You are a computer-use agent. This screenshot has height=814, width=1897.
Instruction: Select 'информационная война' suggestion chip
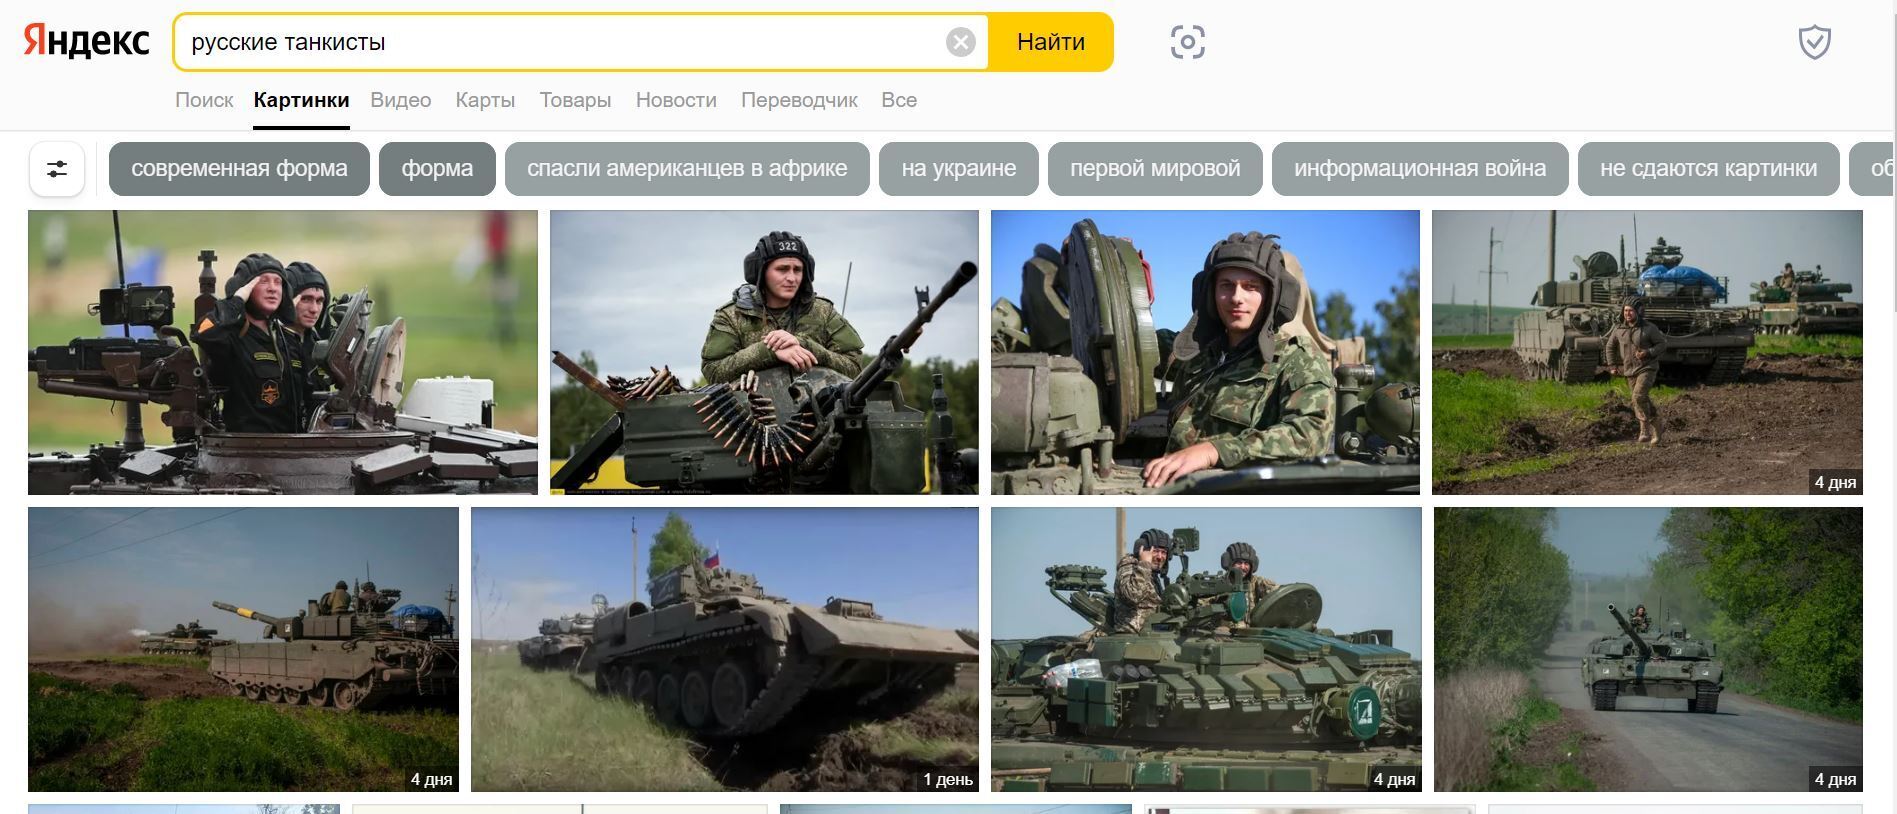point(1420,169)
